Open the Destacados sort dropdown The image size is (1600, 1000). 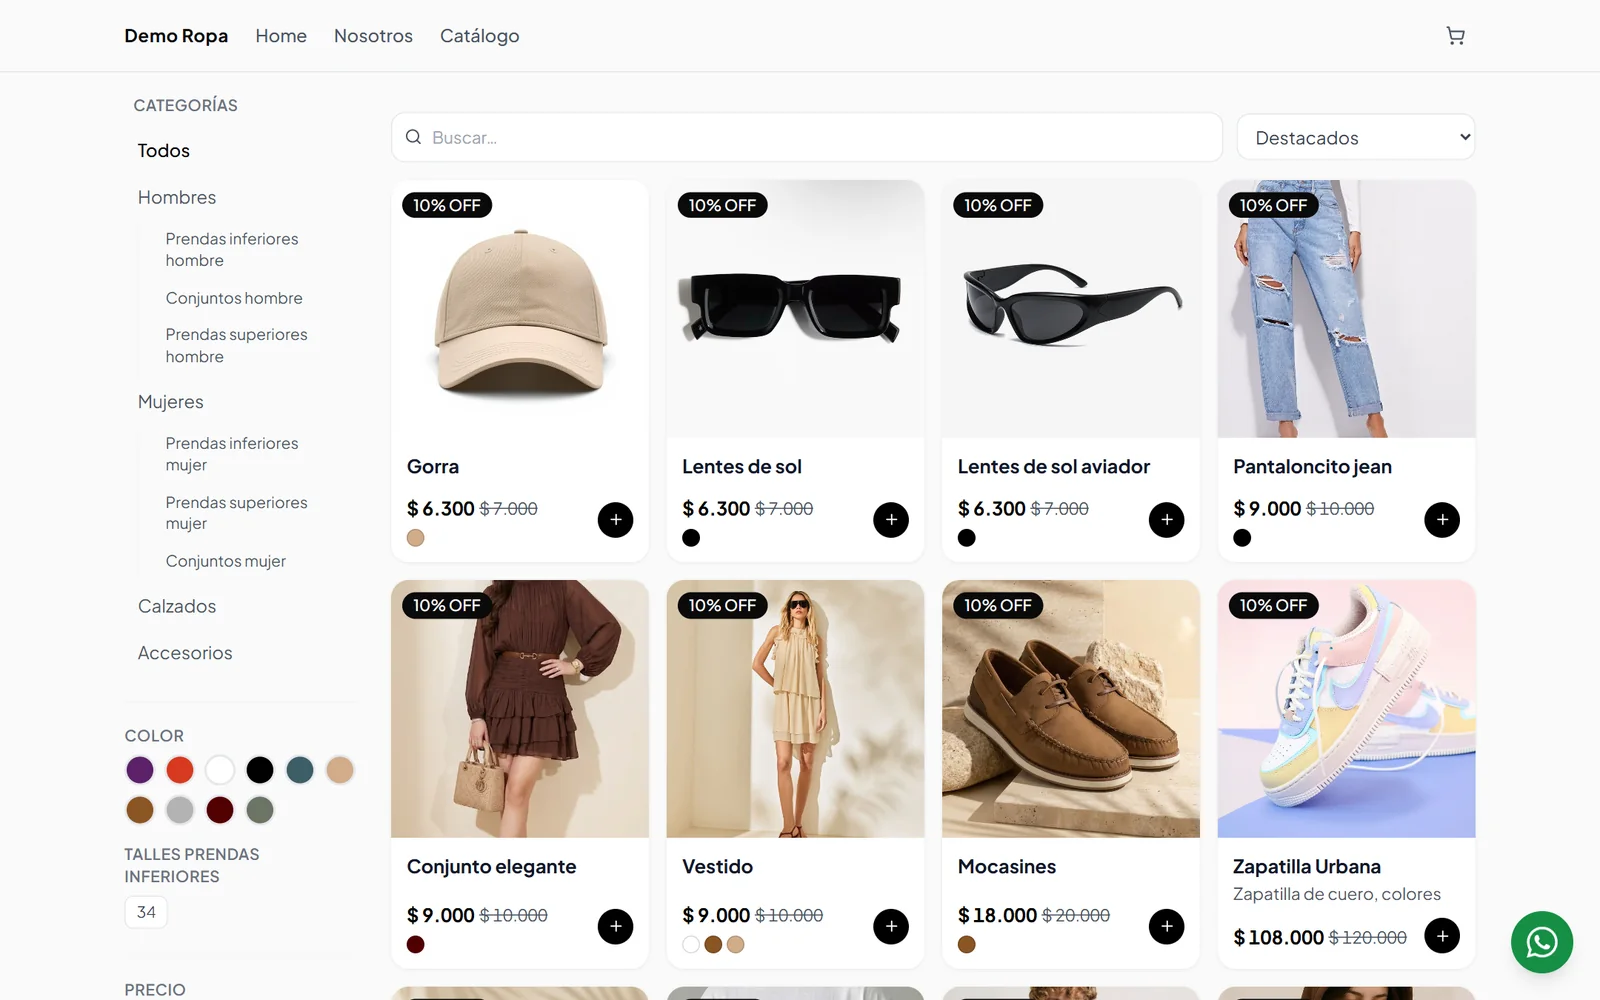coord(1356,137)
